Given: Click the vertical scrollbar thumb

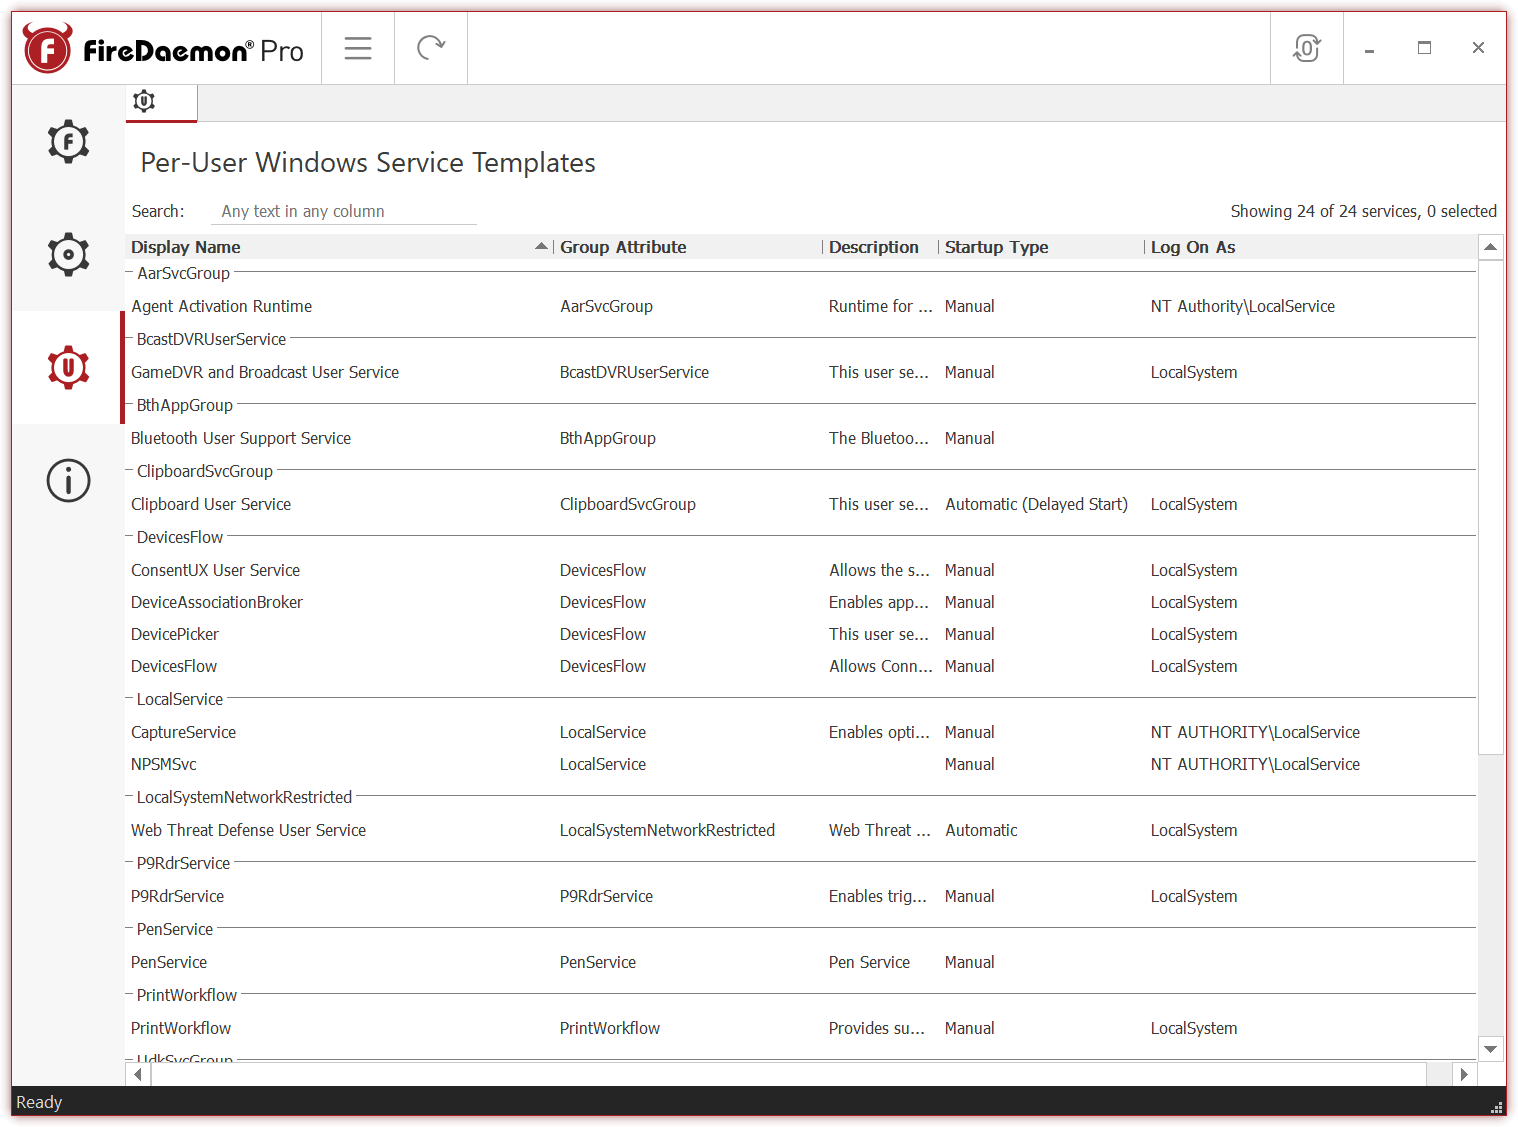Looking at the screenshot, I should 1491,507.
